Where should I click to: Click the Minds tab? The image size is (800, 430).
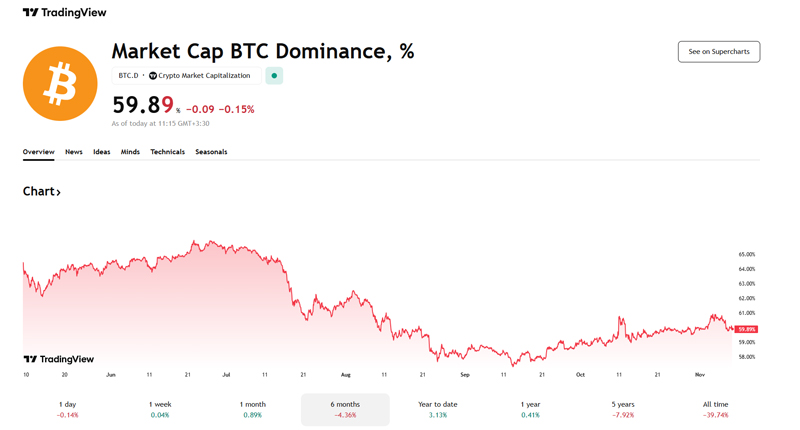point(130,152)
